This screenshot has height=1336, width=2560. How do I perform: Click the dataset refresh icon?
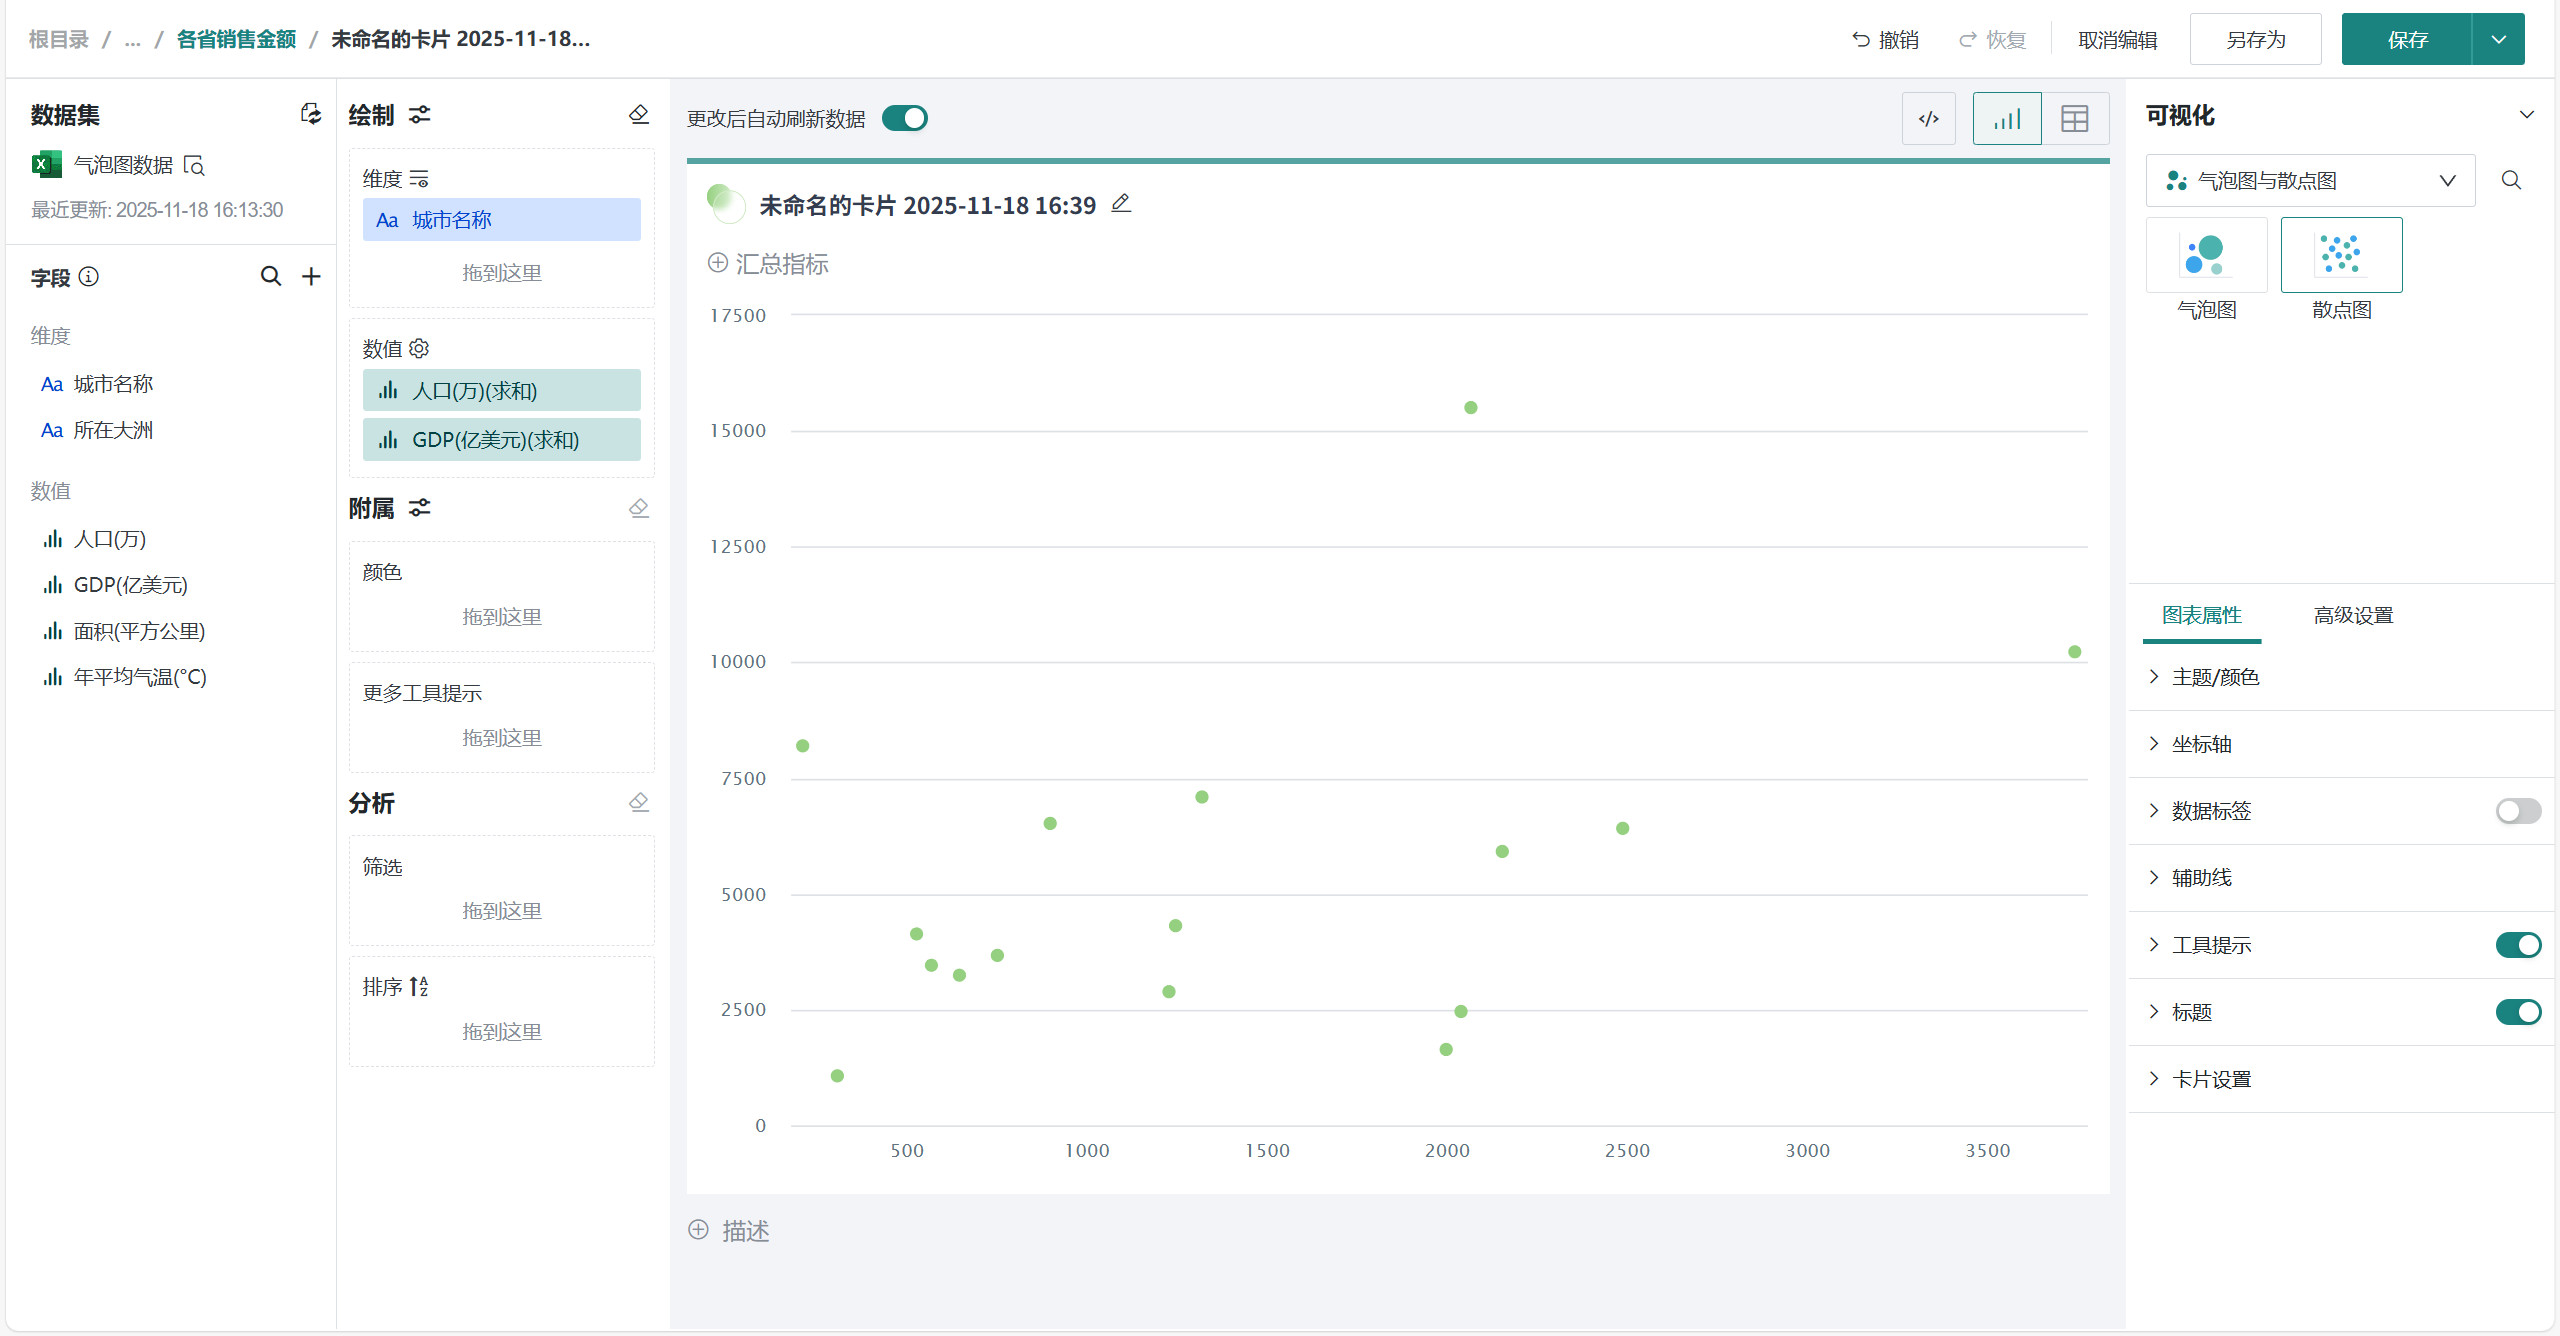point(311,114)
